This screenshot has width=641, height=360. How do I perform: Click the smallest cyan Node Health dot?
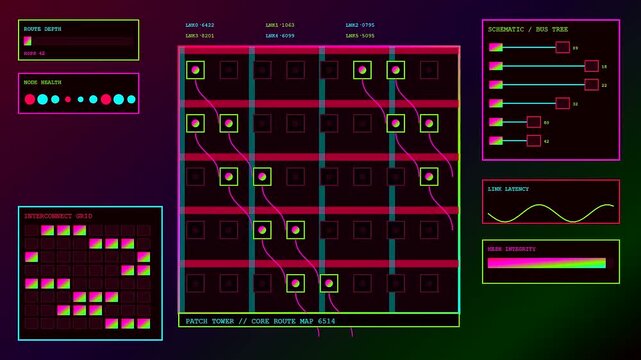[81, 99]
